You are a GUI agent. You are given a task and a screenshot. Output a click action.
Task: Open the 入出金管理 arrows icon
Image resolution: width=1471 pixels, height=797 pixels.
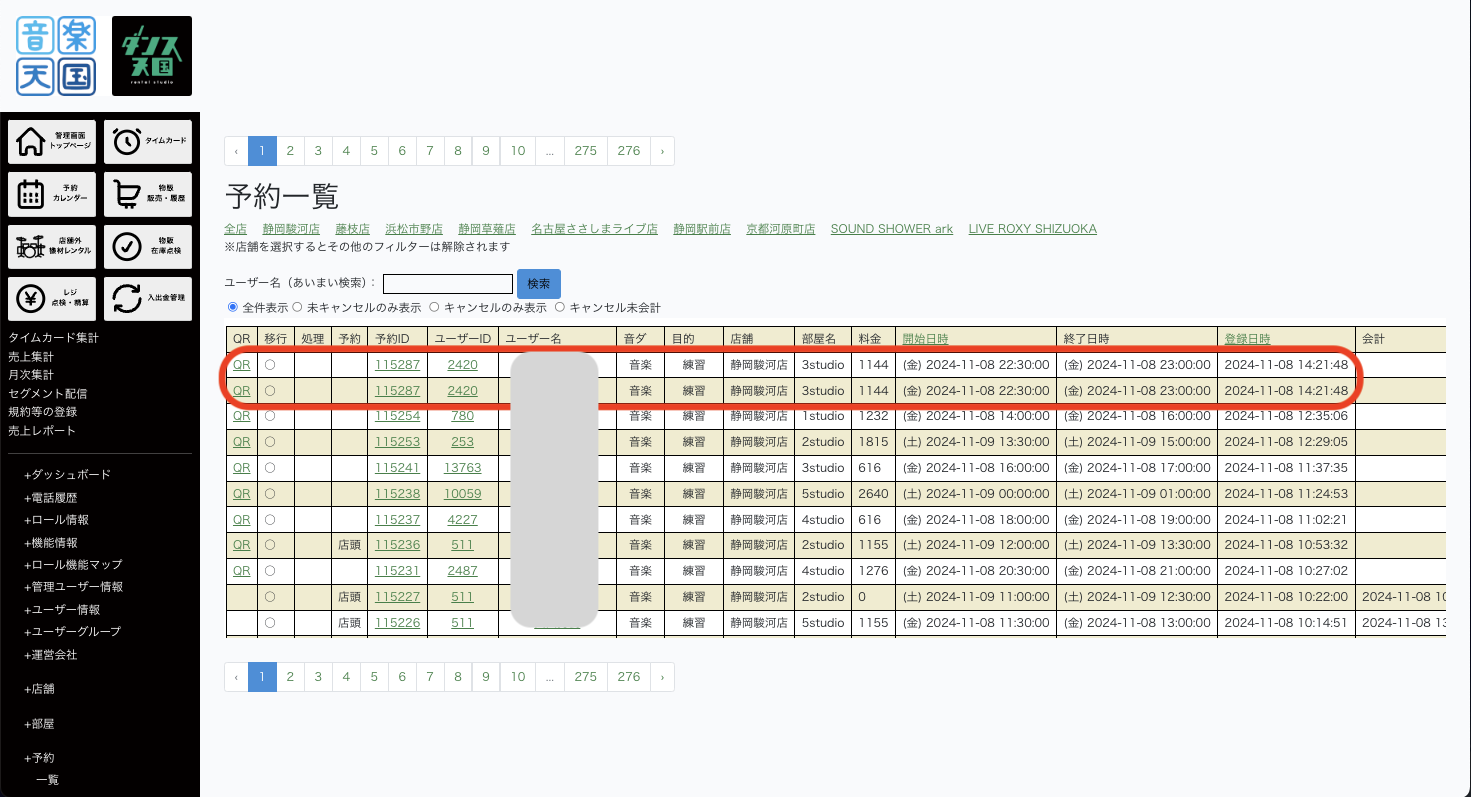pos(148,298)
